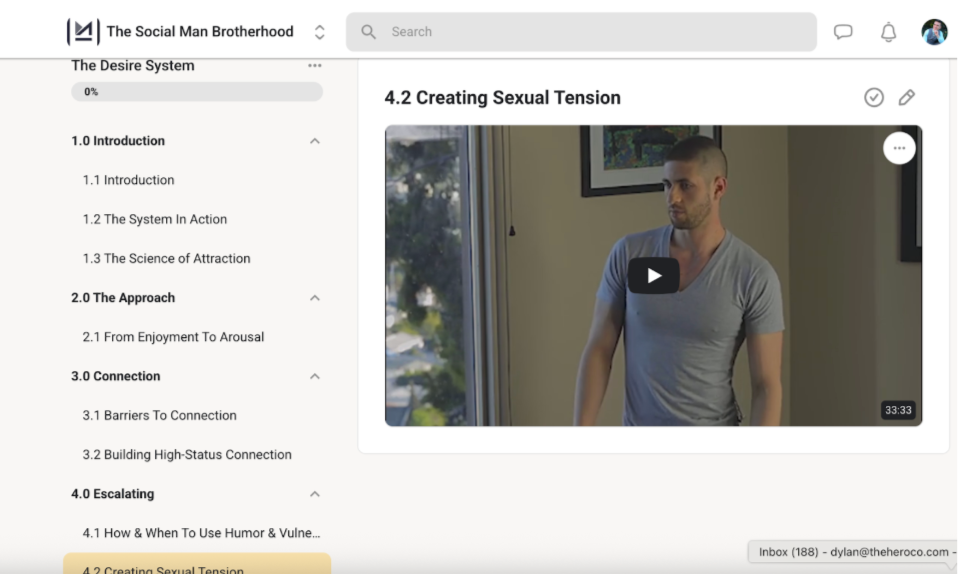
Task: Select 2.1 From Enjoyment To Arousal
Action: pos(174,337)
